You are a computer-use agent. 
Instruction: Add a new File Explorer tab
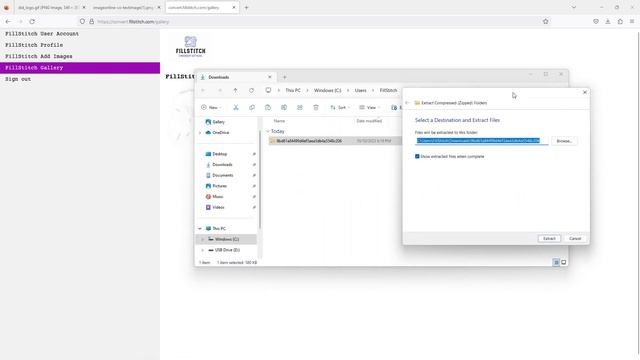[x=284, y=77]
